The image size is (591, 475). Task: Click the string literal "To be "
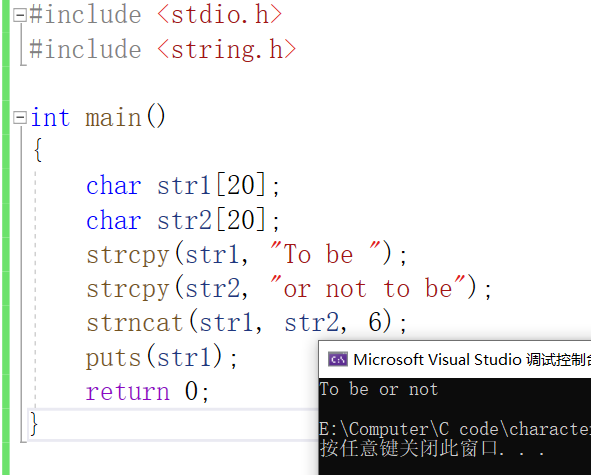pyautogui.click(x=326, y=253)
